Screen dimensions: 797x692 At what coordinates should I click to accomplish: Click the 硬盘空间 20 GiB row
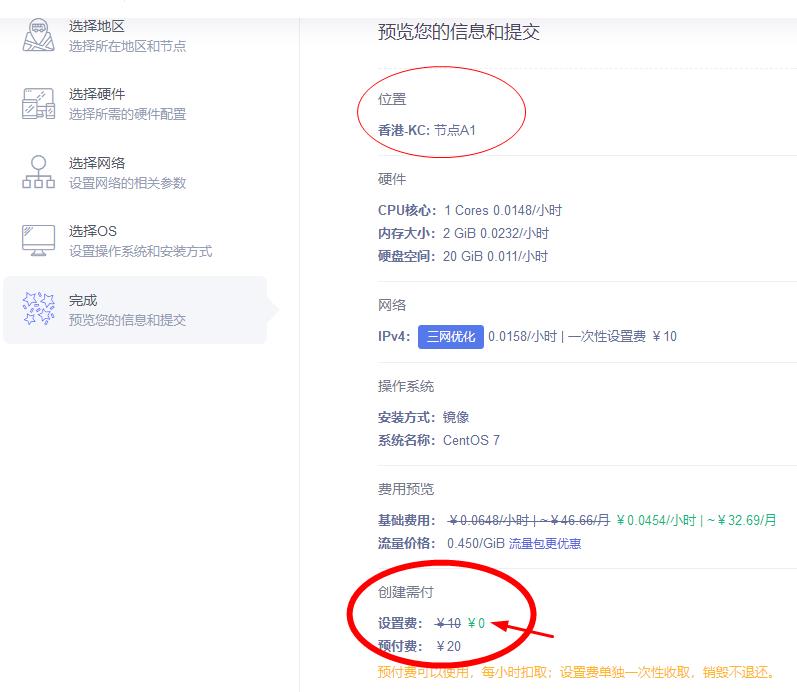tap(463, 256)
